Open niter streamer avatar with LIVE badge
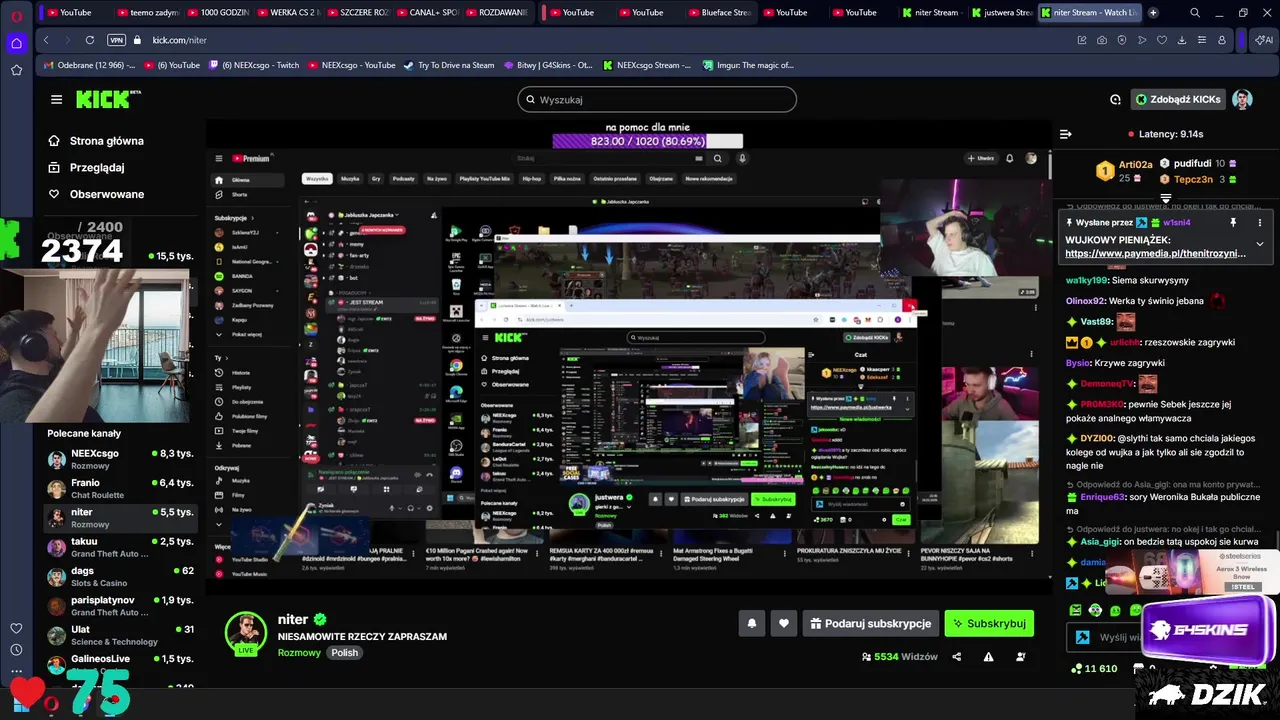 click(x=245, y=633)
